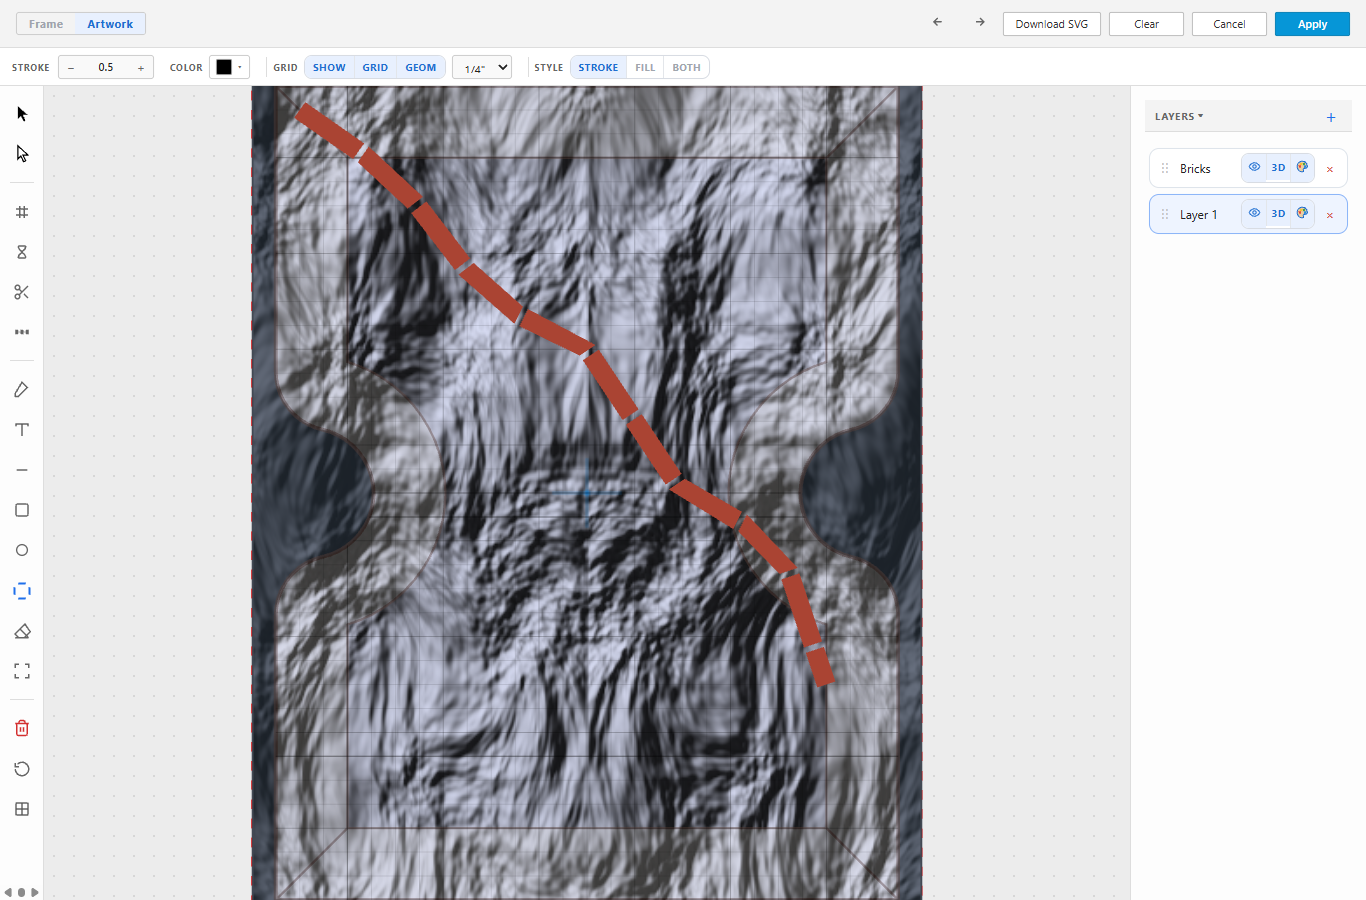Image resolution: width=1366 pixels, height=900 pixels.
Task: Select the corner brackets frame tool
Action: pyautogui.click(x=22, y=671)
